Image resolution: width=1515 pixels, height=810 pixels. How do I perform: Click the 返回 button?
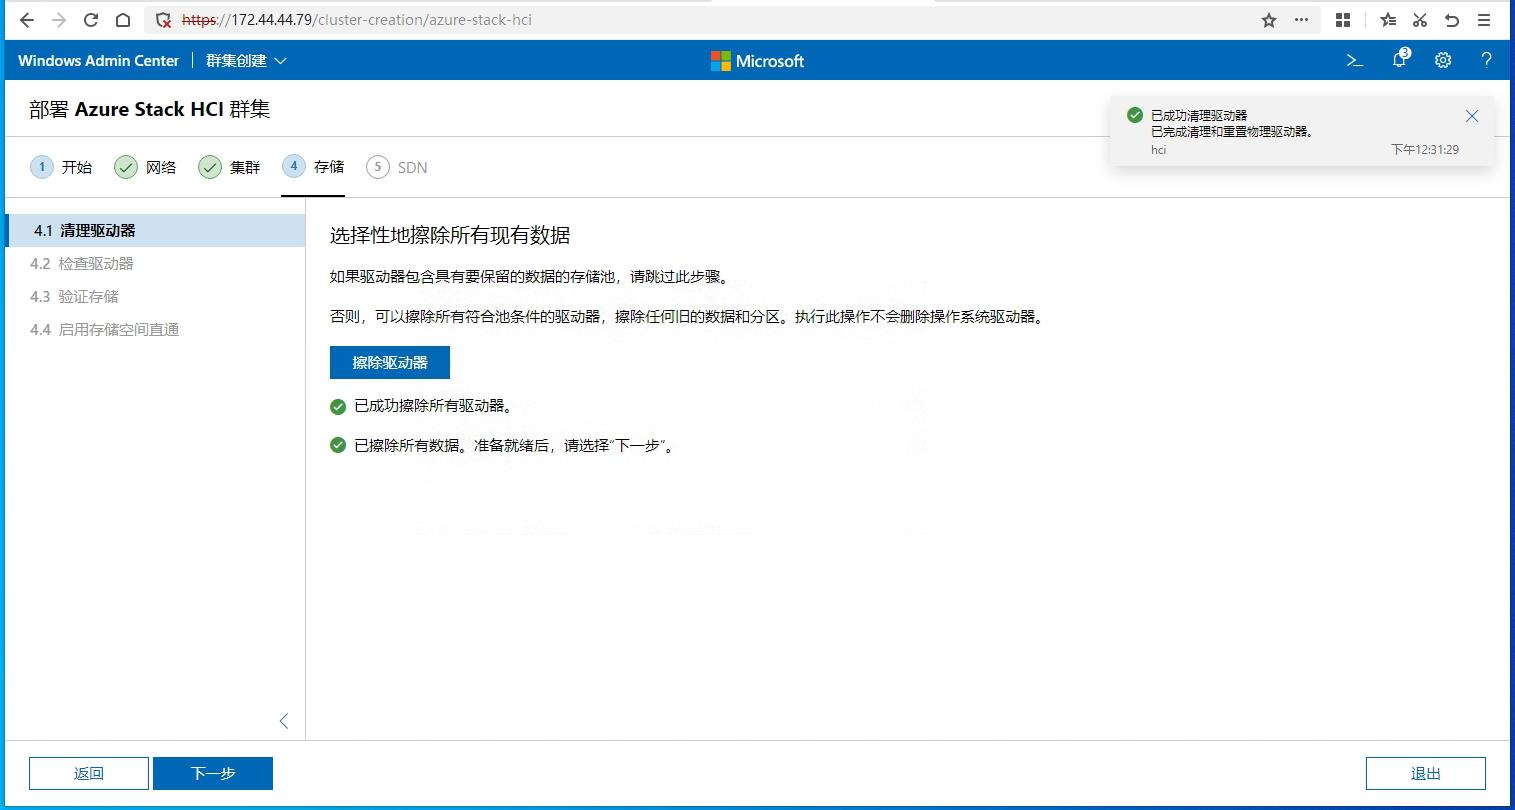[89, 773]
